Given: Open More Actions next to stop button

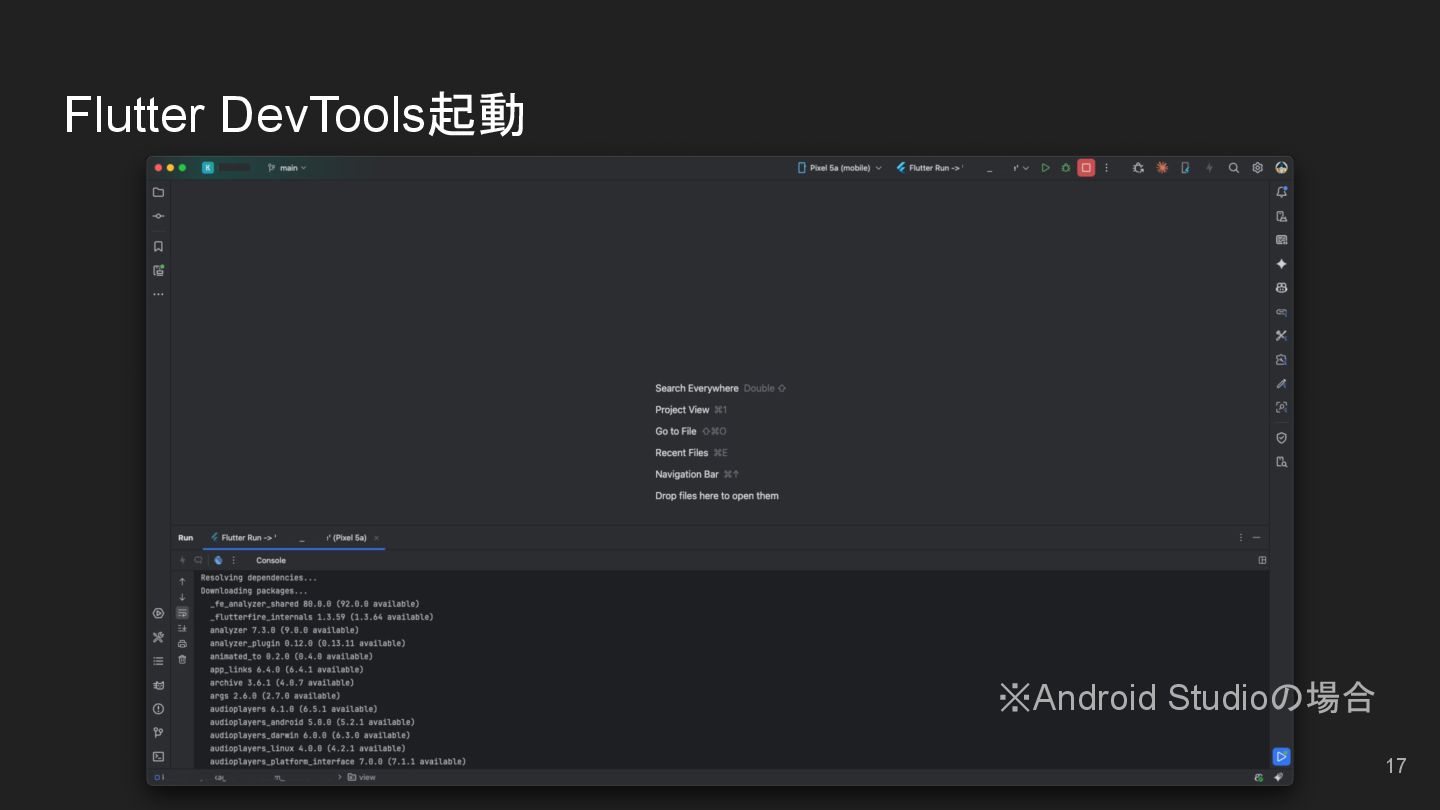Looking at the screenshot, I should (x=1106, y=168).
